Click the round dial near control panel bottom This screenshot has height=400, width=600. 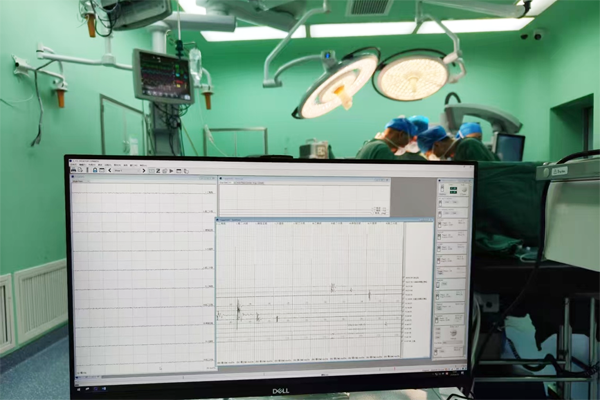click(x=453, y=332)
